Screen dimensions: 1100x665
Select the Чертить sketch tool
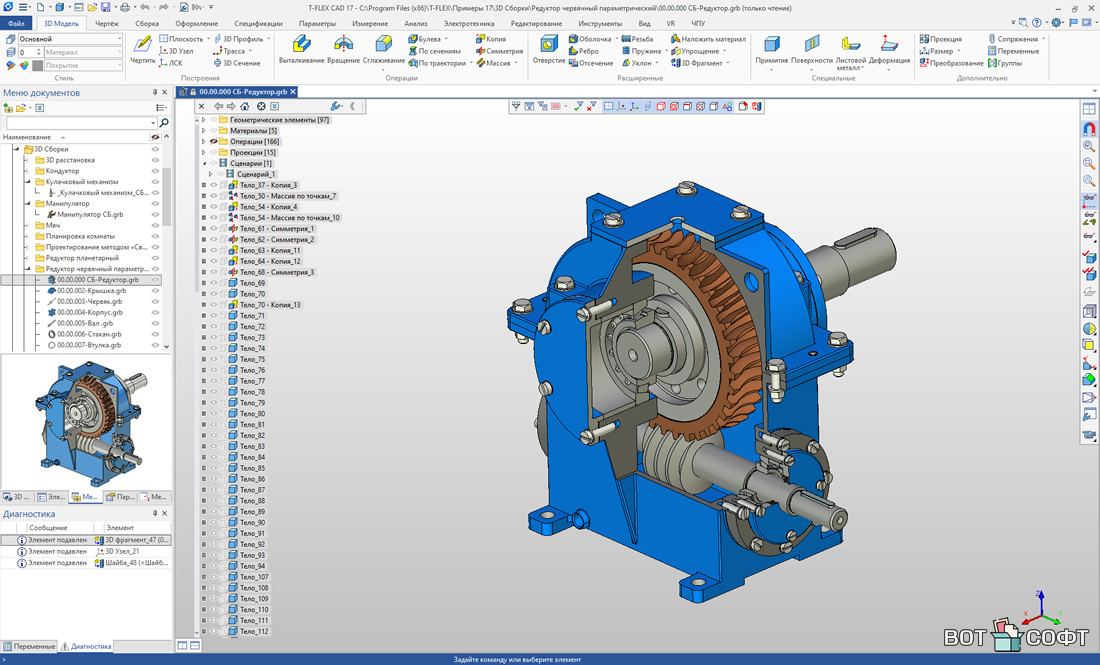click(142, 50)
